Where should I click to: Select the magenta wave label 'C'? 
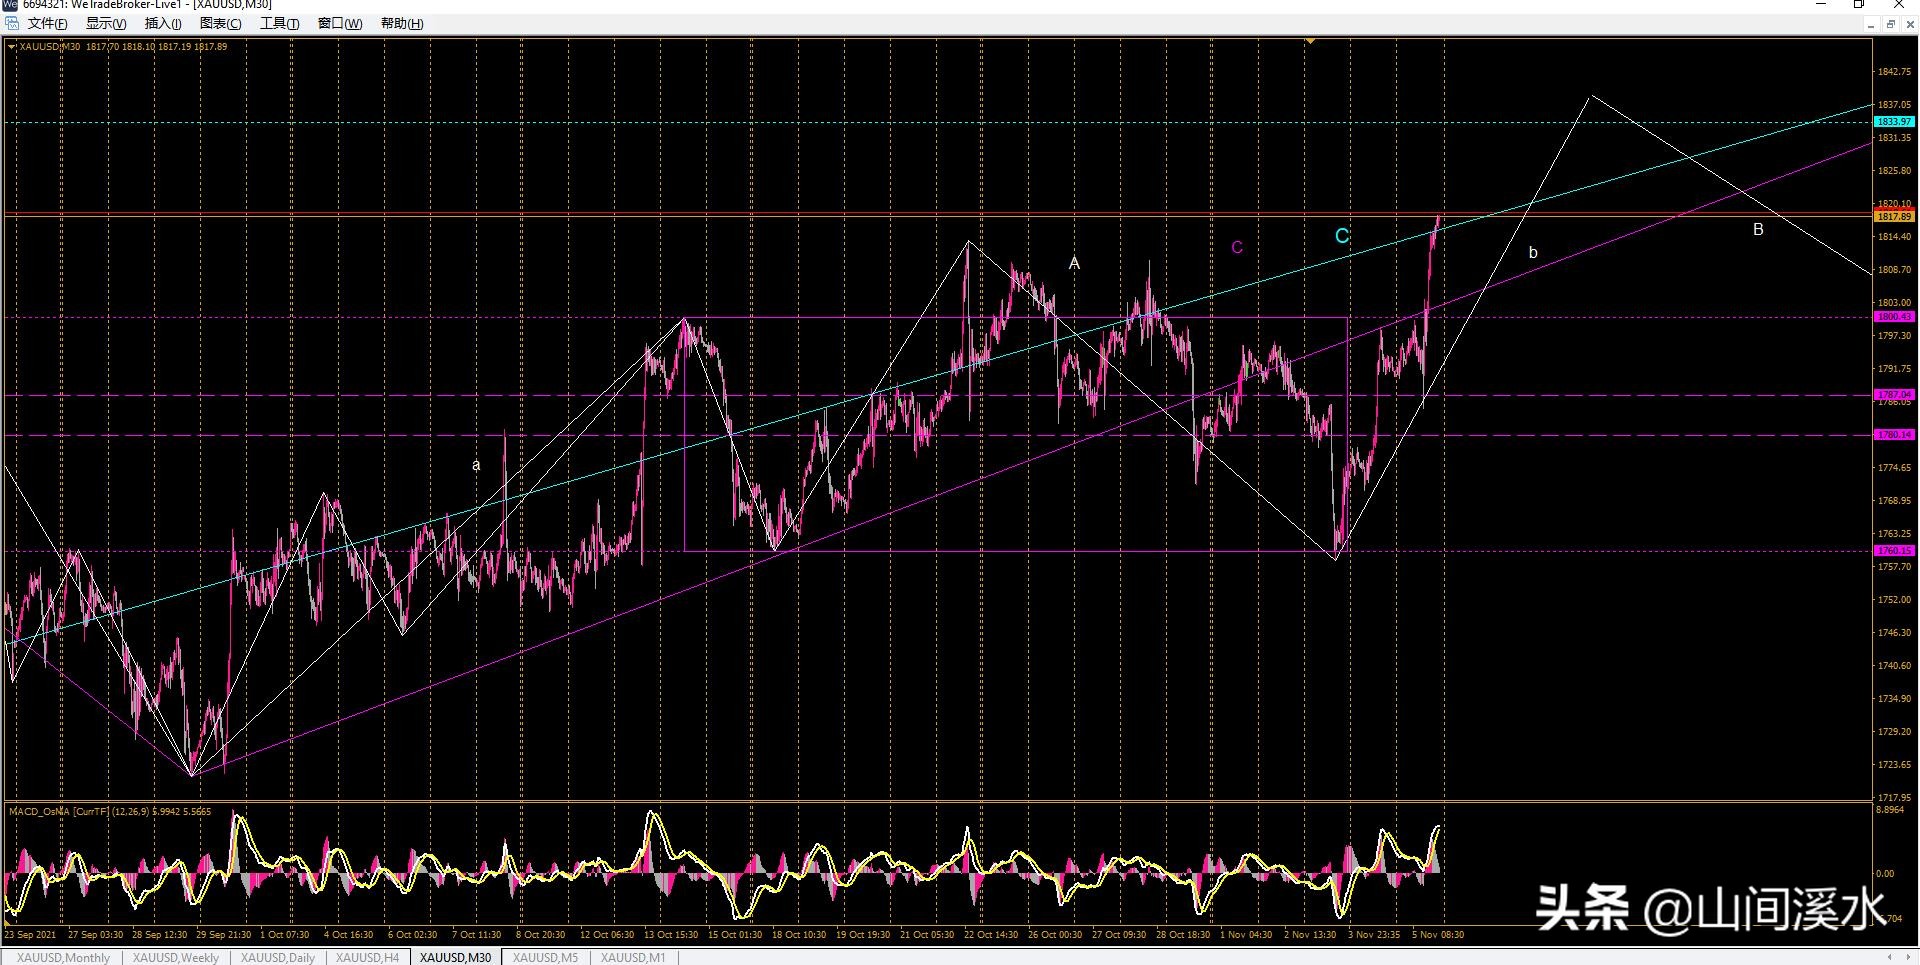coord(1237,248)
